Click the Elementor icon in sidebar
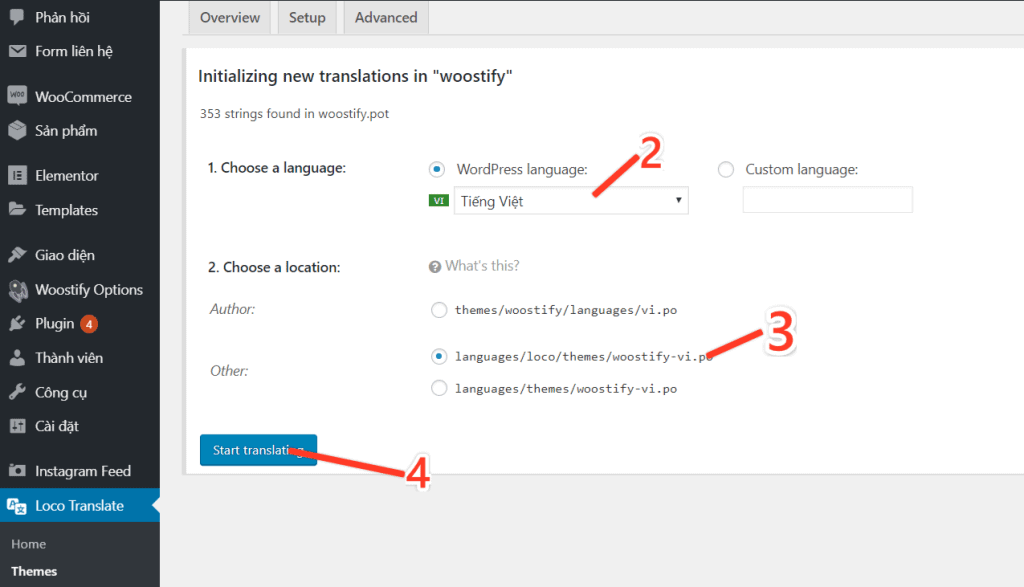Screen dimensions: 1024x587 [18, 176]
